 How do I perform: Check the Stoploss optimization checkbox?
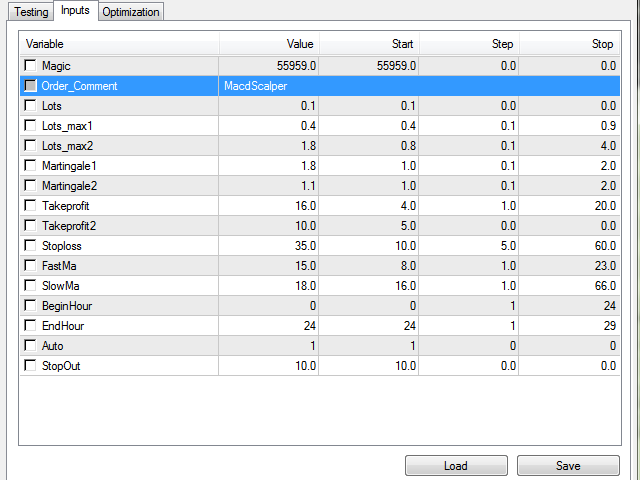(31, 246)
